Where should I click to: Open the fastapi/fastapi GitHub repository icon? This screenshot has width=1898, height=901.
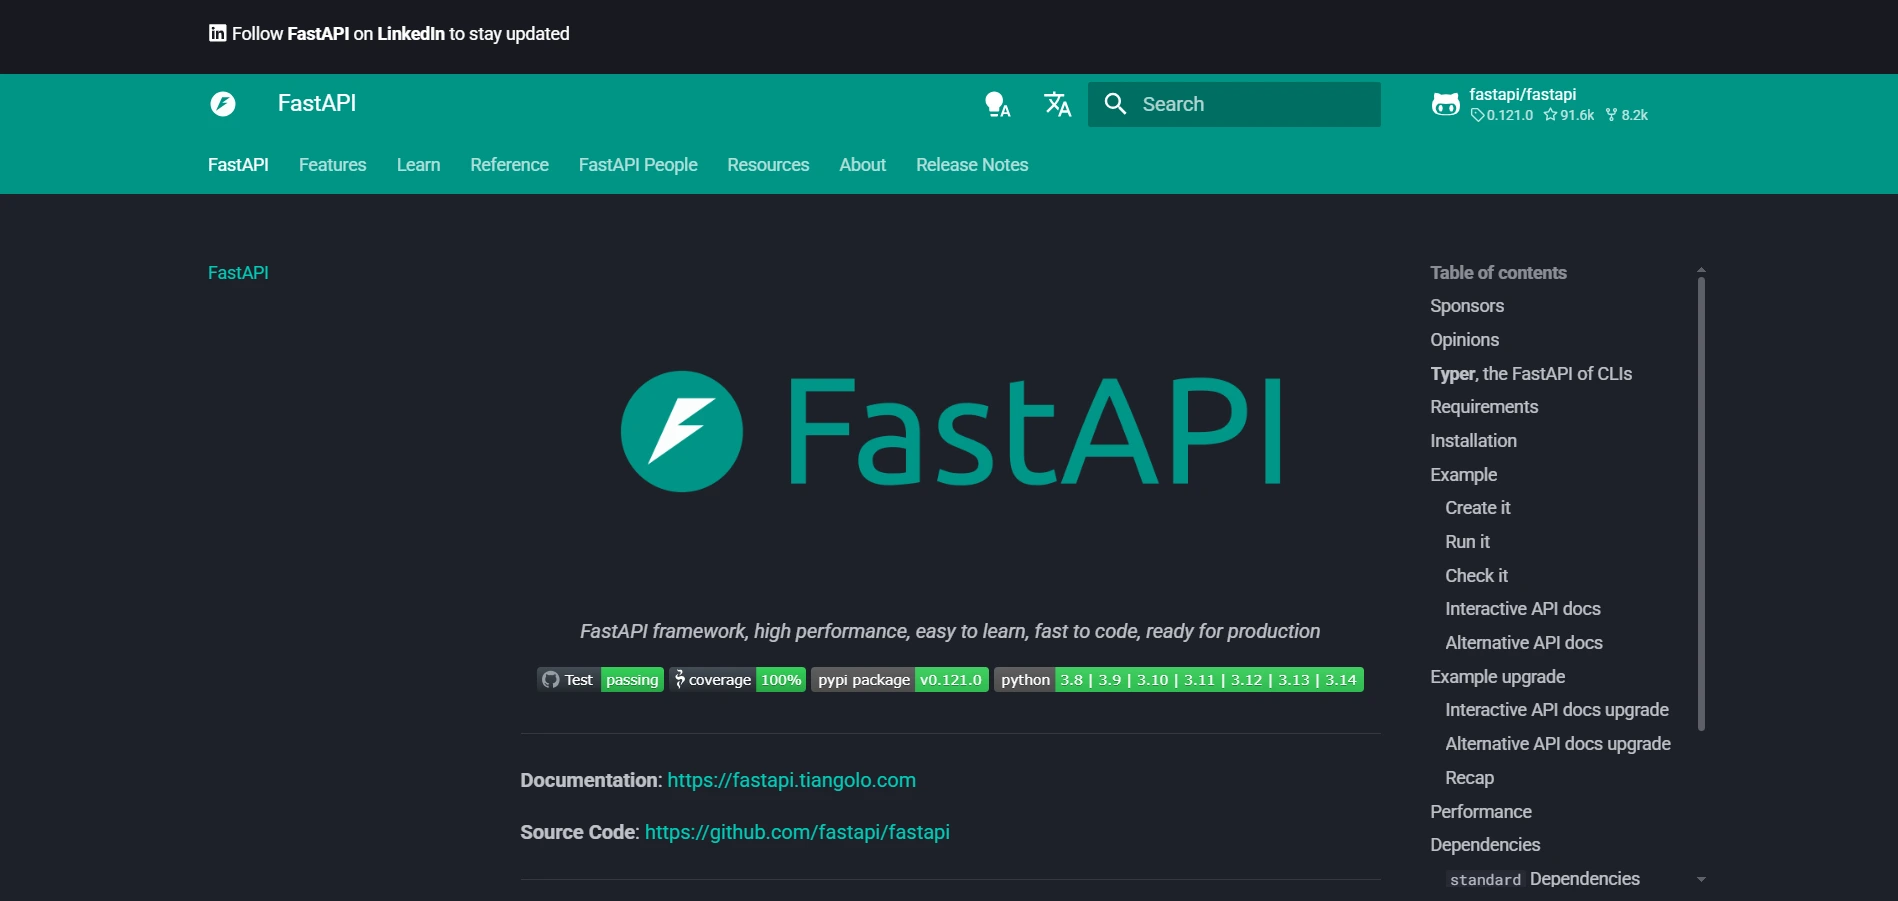coord(1445,104)
